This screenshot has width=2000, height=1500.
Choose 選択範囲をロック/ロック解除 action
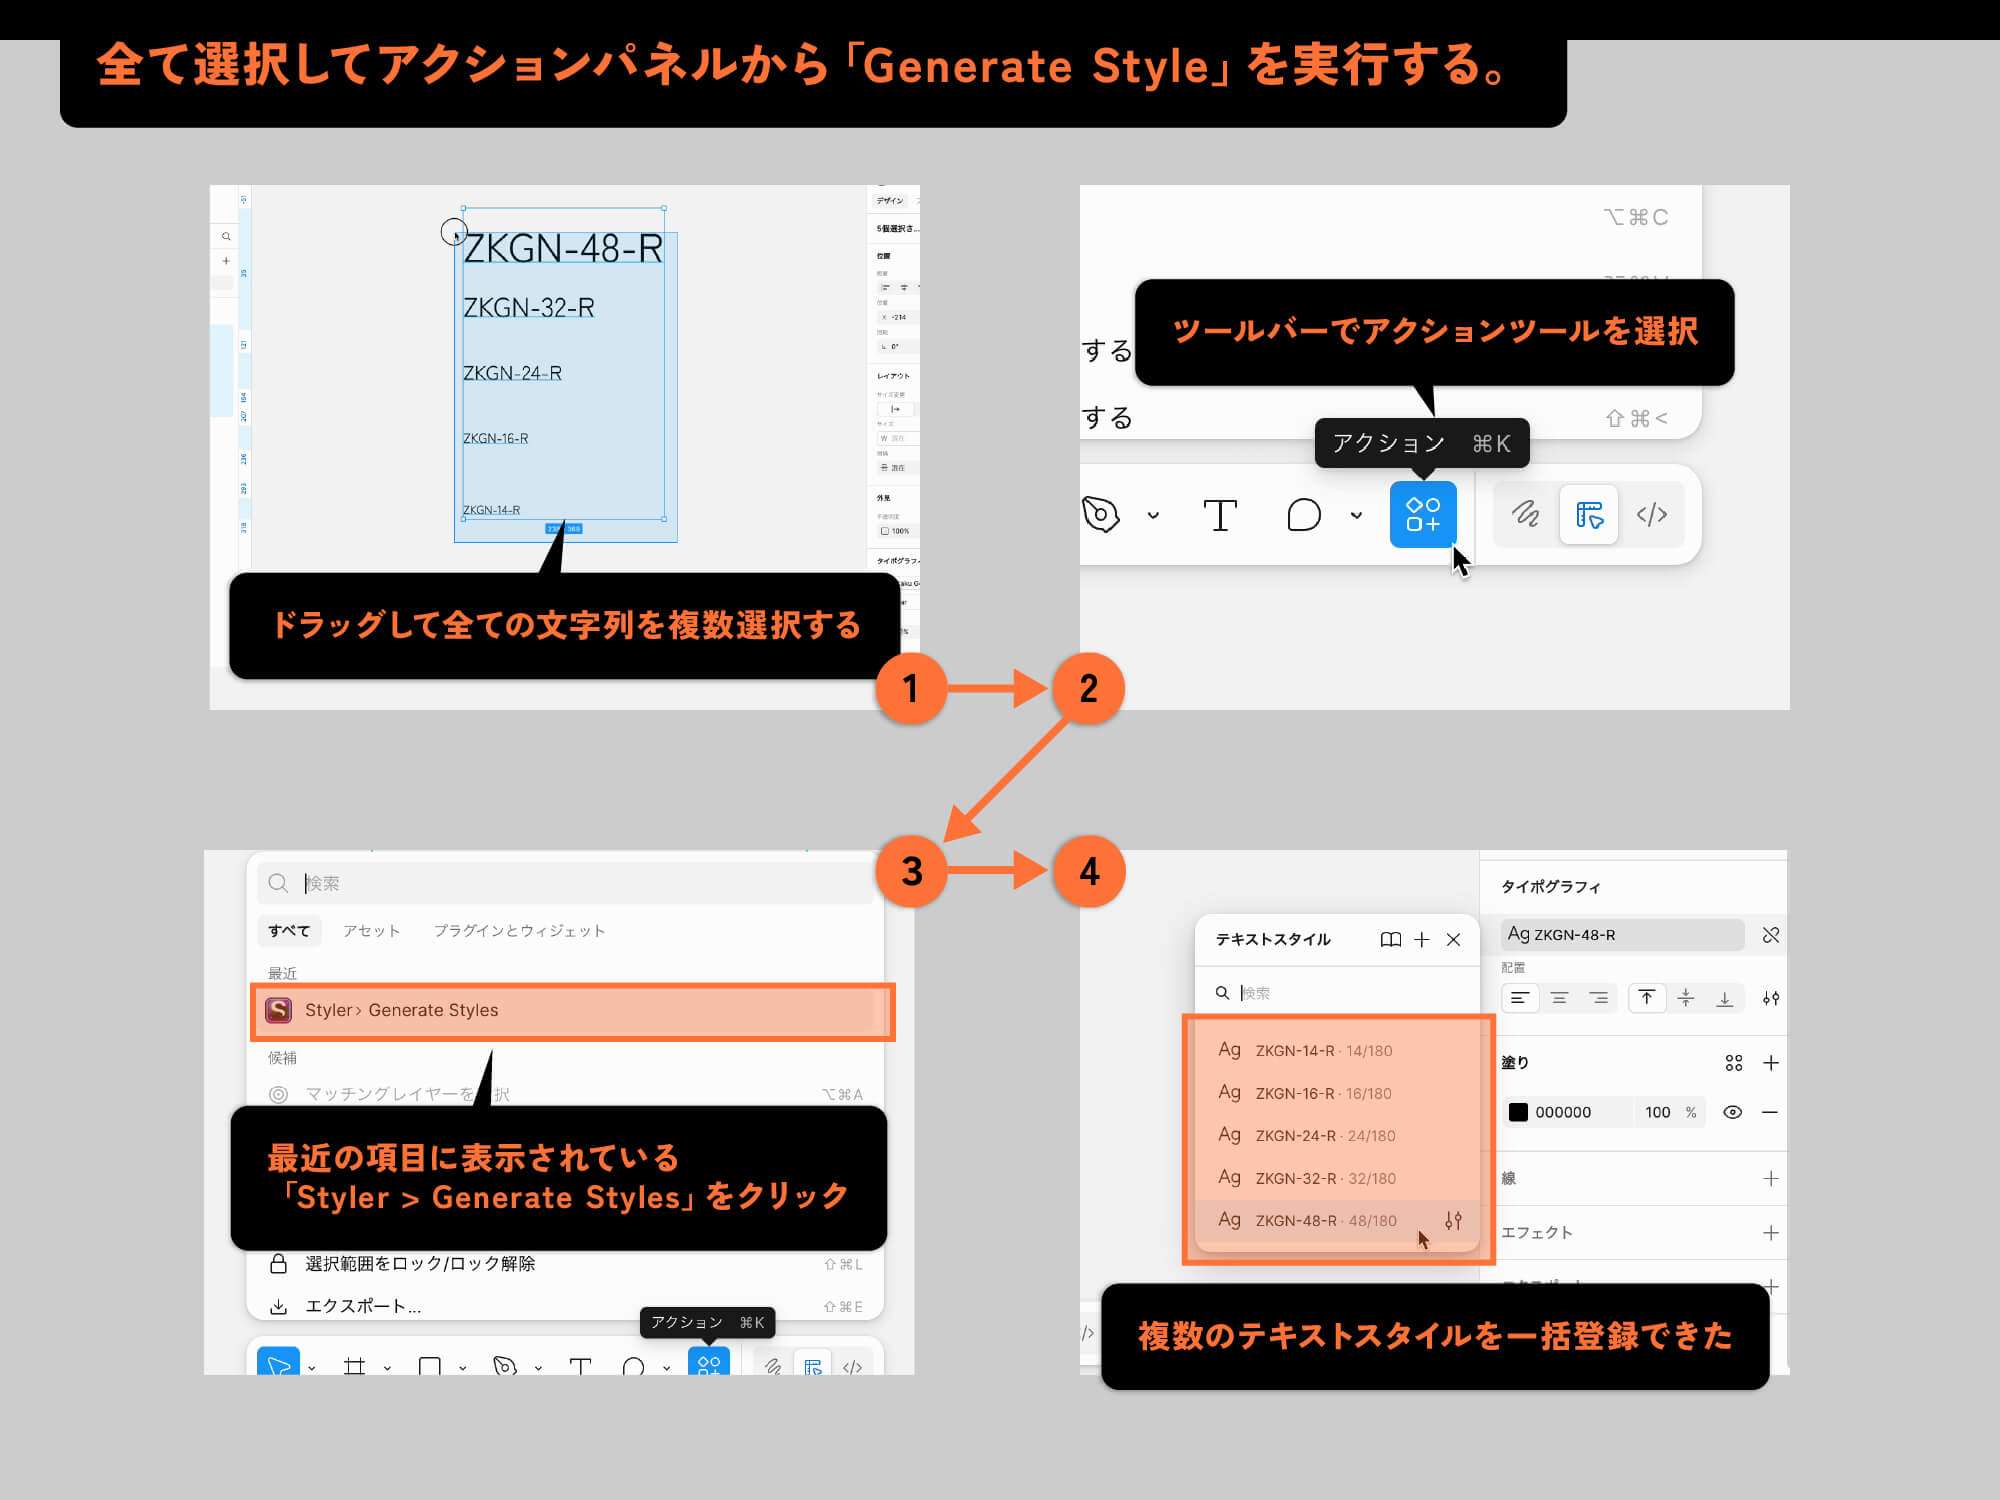click(565, 1264)
